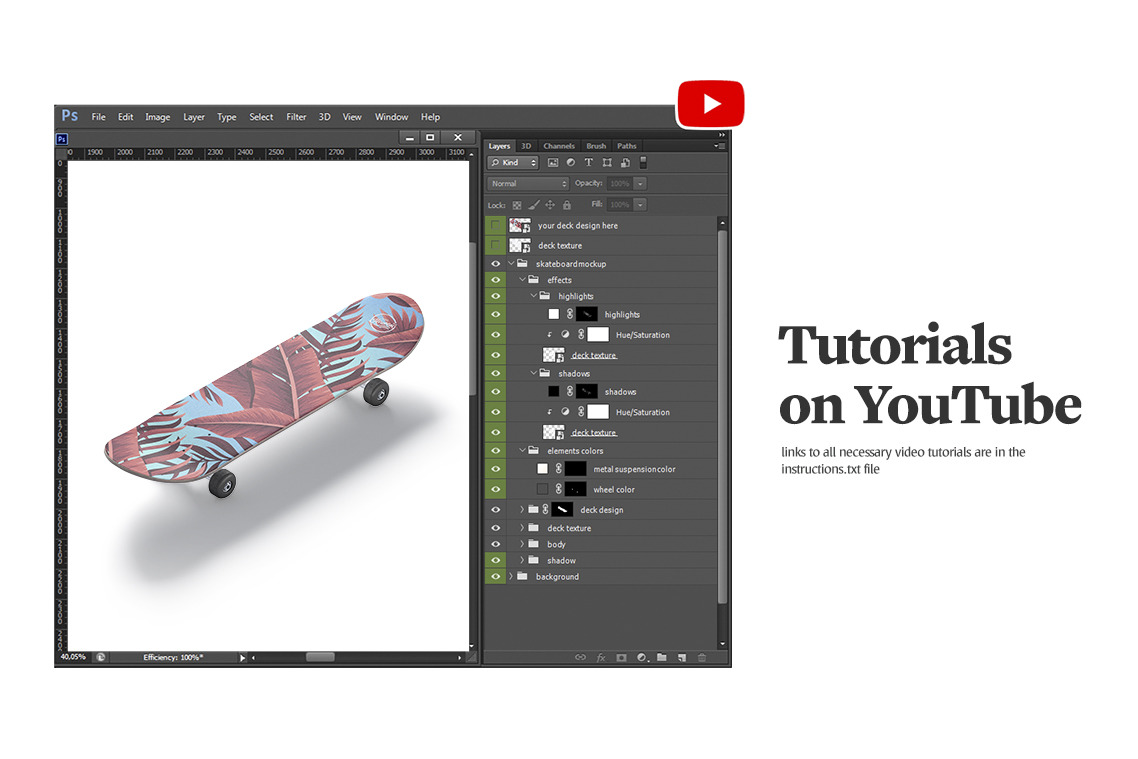Open the Normal blend mode dropdown
The height and width of the screenshot is (759, 1138).
[x=528, y=184]
